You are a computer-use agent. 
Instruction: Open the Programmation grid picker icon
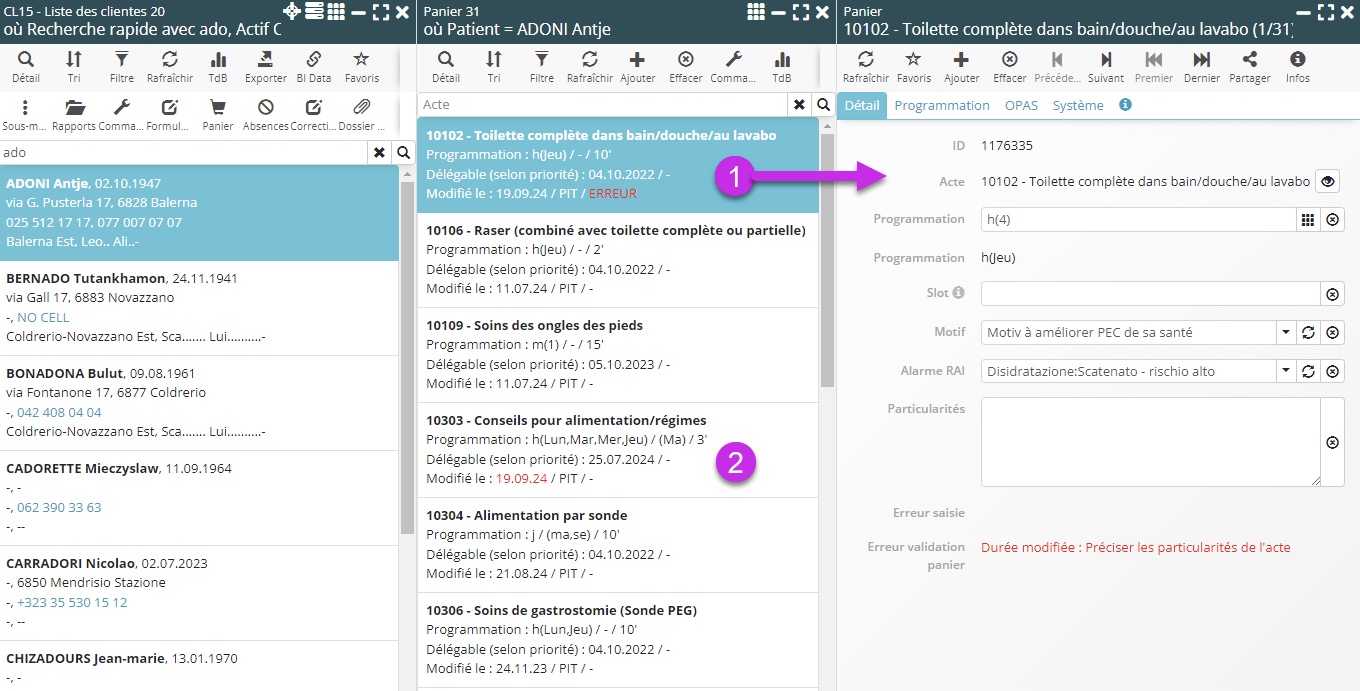(1307, 220)
